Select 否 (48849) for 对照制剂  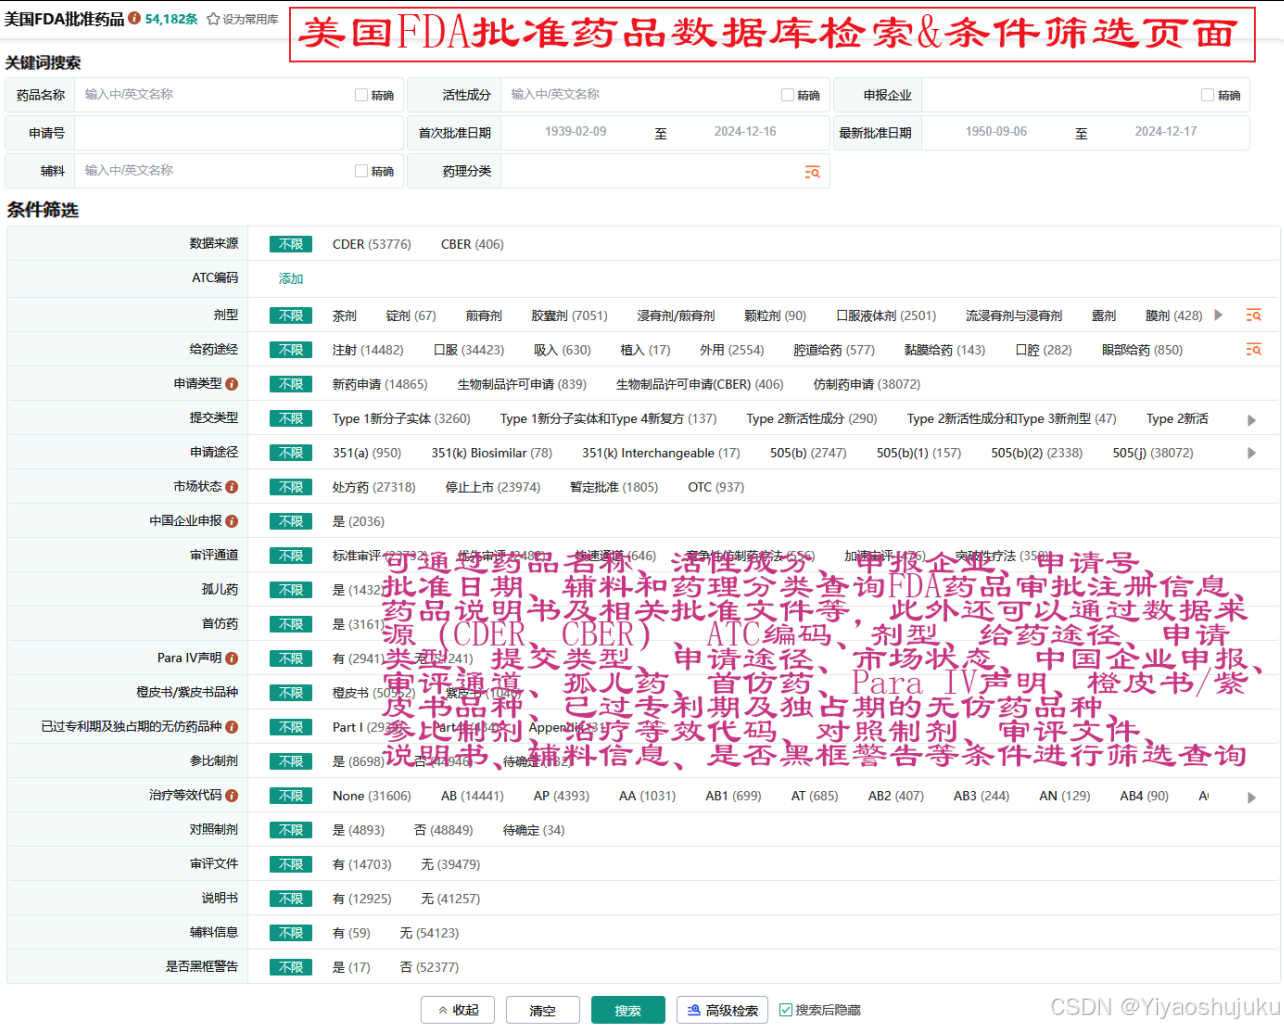(443, 830)
